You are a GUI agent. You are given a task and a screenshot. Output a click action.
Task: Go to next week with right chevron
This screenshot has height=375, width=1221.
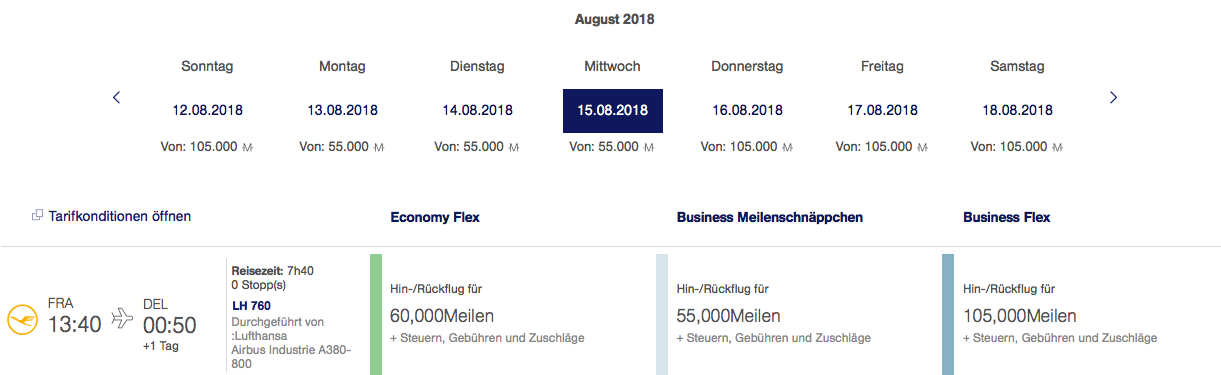click(1113, 97)
